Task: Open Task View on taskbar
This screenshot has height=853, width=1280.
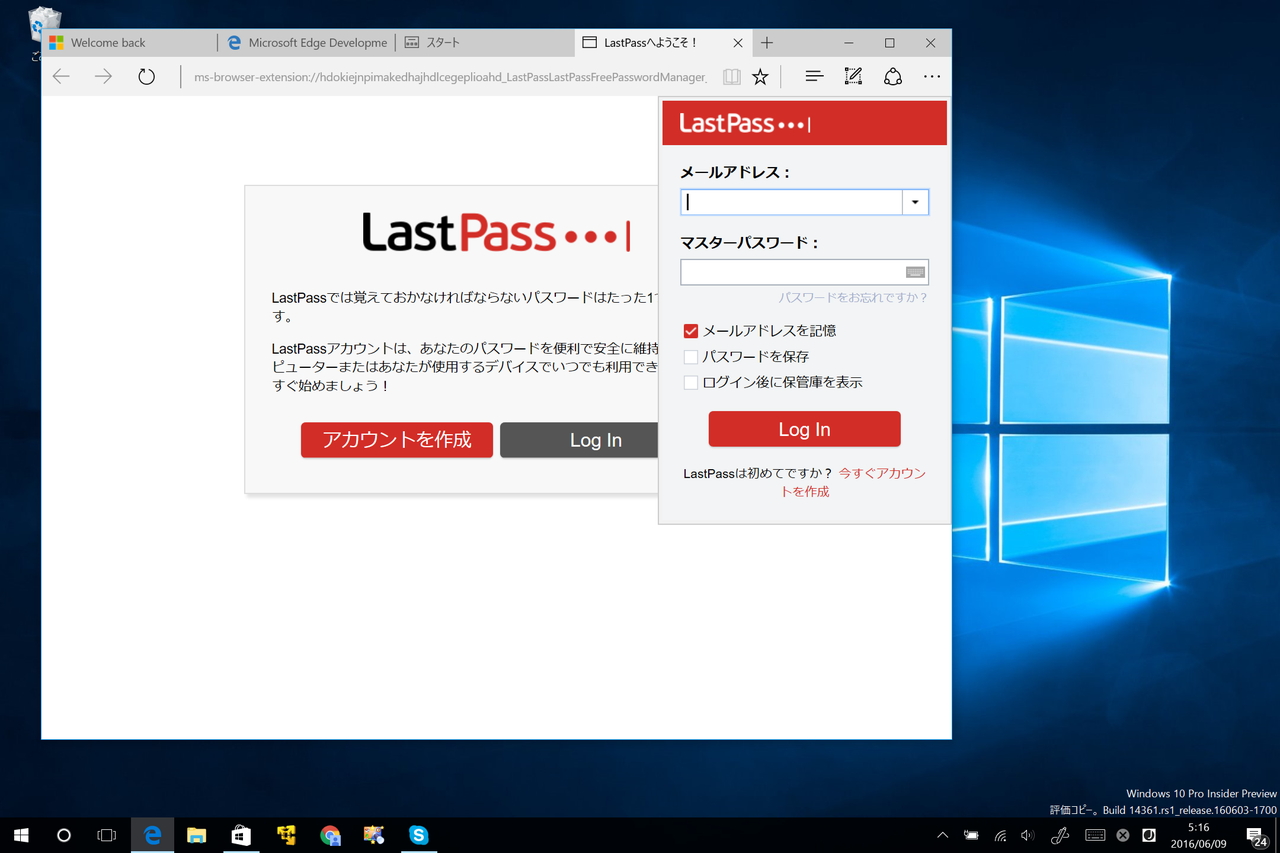Action: coord(107,835)
